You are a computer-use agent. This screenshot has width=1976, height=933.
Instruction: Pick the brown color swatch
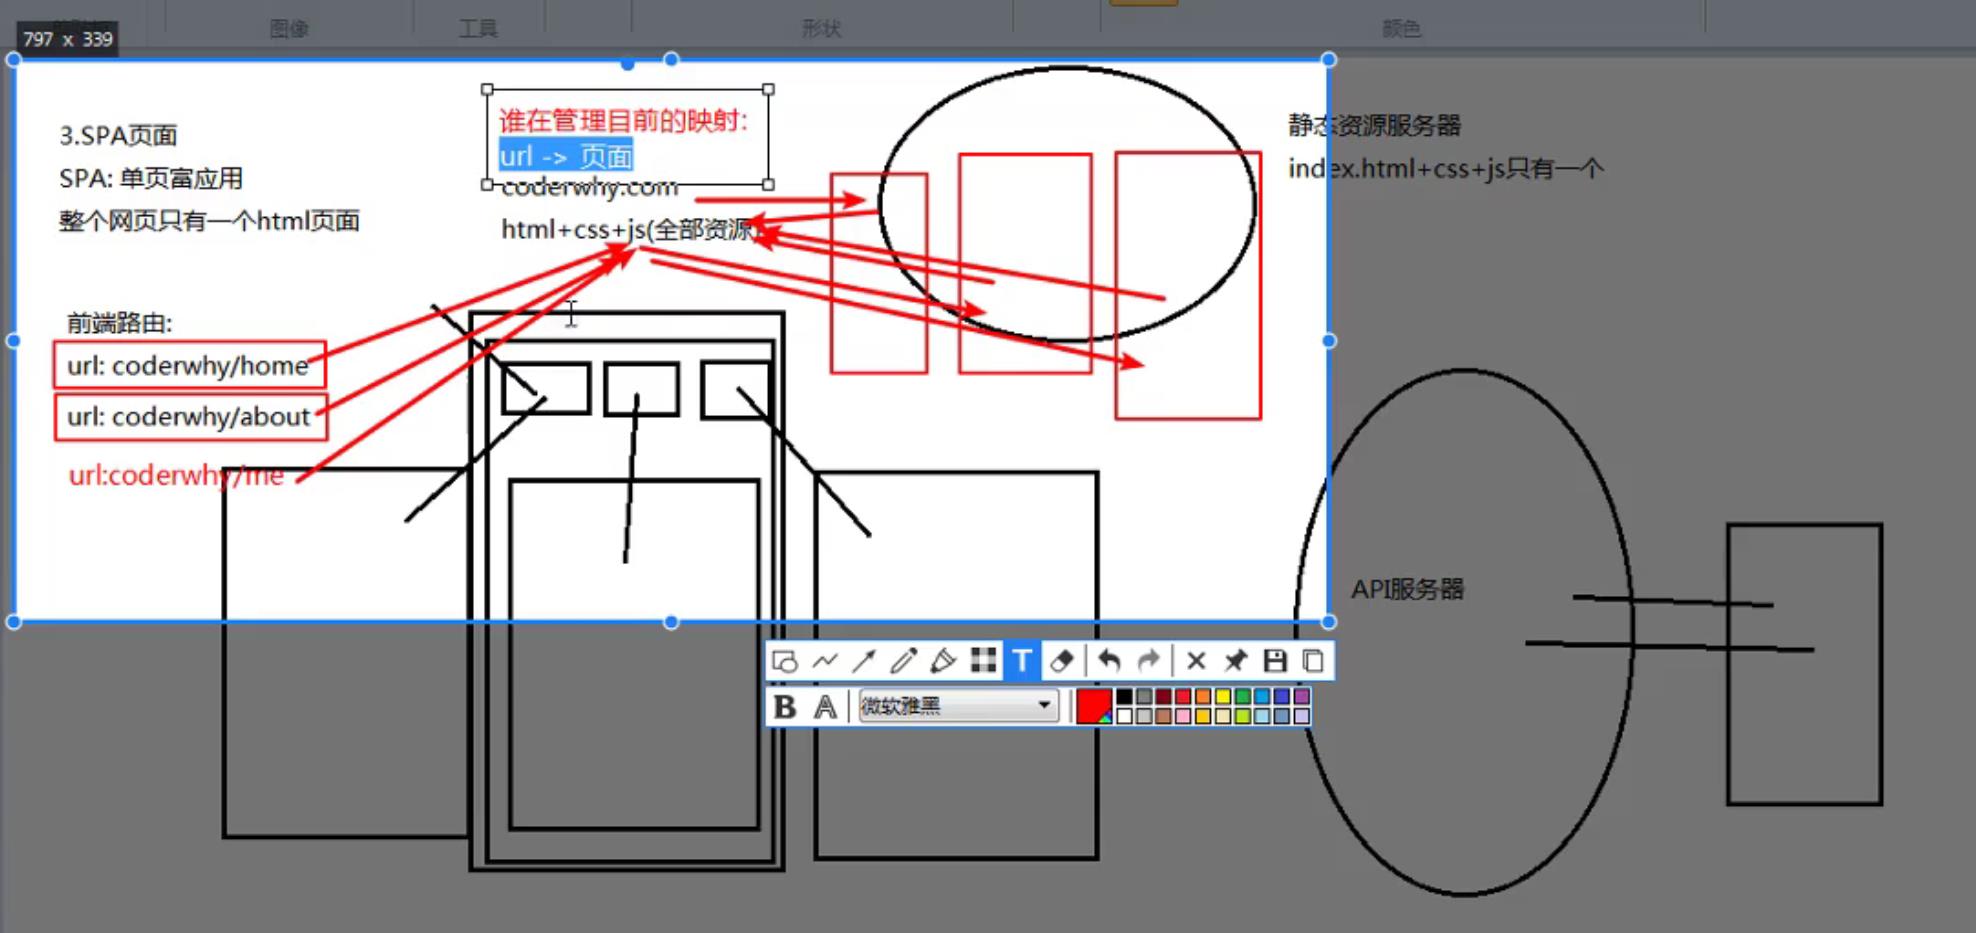(x=1164, y=716)
